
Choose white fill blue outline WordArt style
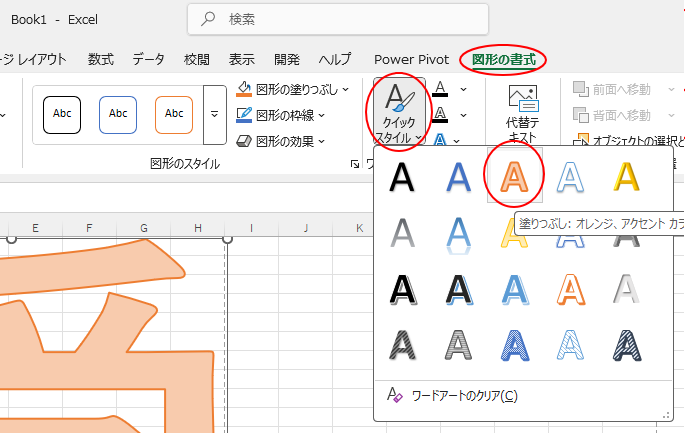pyautogui.click(x=571, y=177)
